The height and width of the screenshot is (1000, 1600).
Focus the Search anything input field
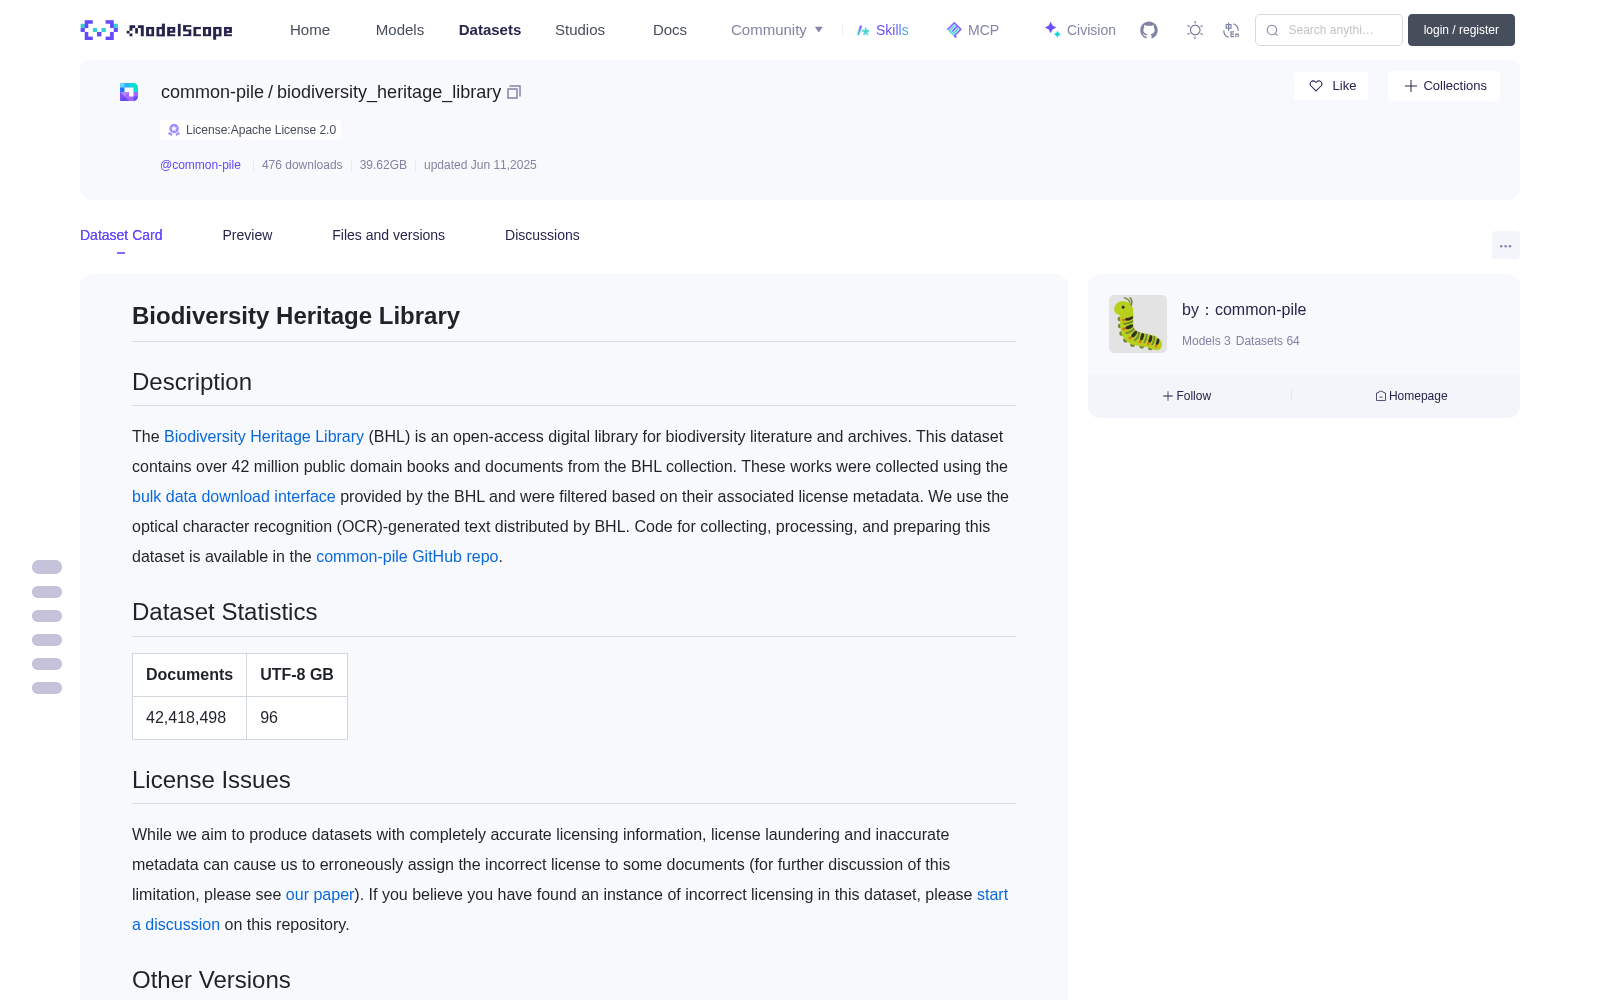click(1329, 30)
